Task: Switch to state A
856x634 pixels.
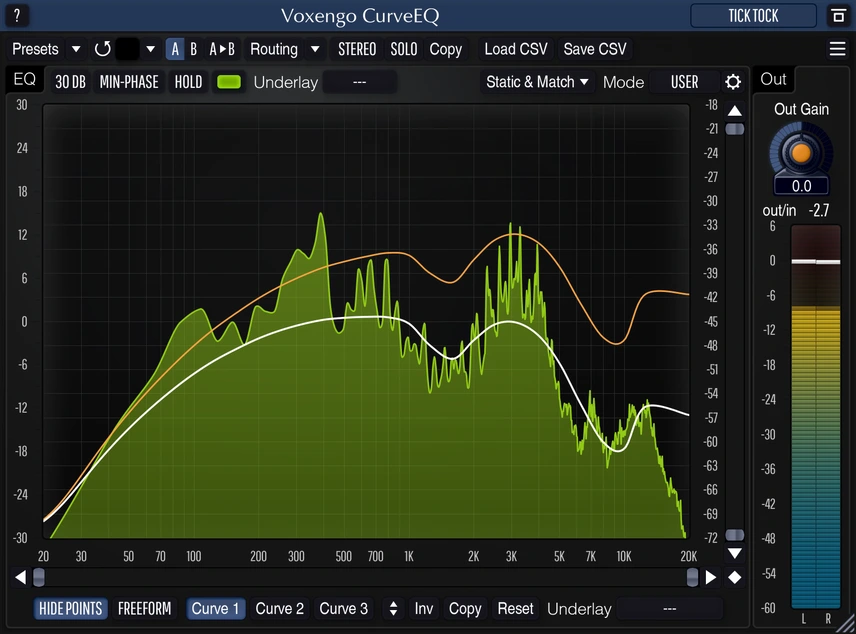Action: point(175,49)
